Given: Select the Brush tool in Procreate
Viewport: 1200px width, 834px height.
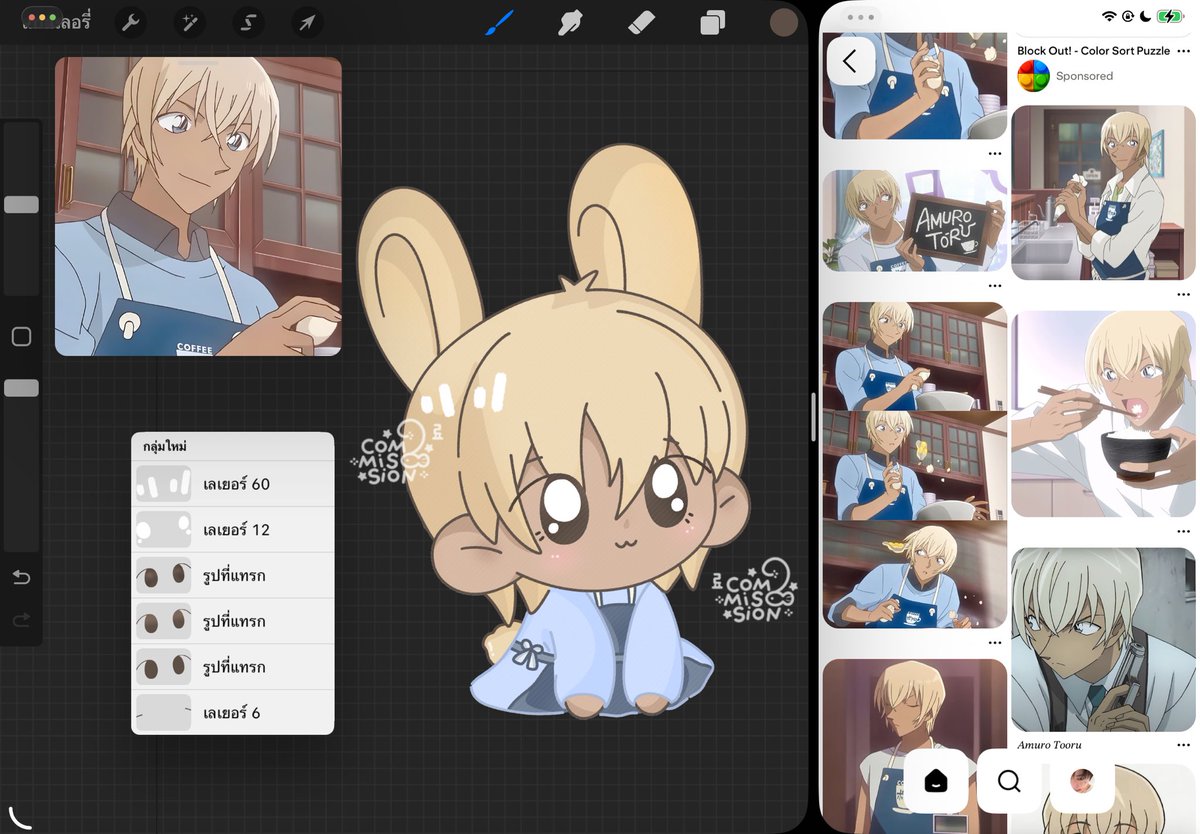Looking at the screenshot, I should 499,22.
